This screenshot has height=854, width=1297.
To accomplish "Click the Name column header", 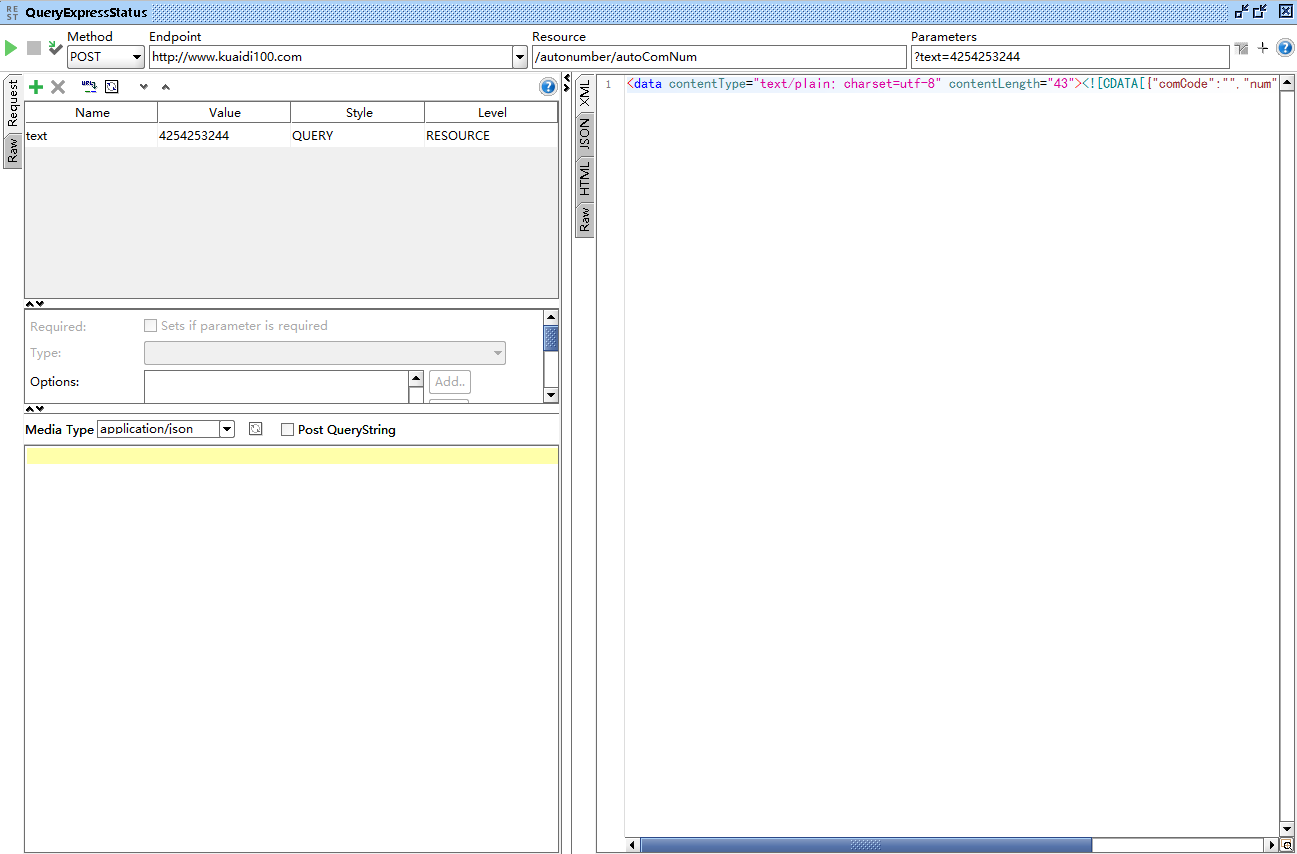I will pyautogui.click(x=92, y=113).
